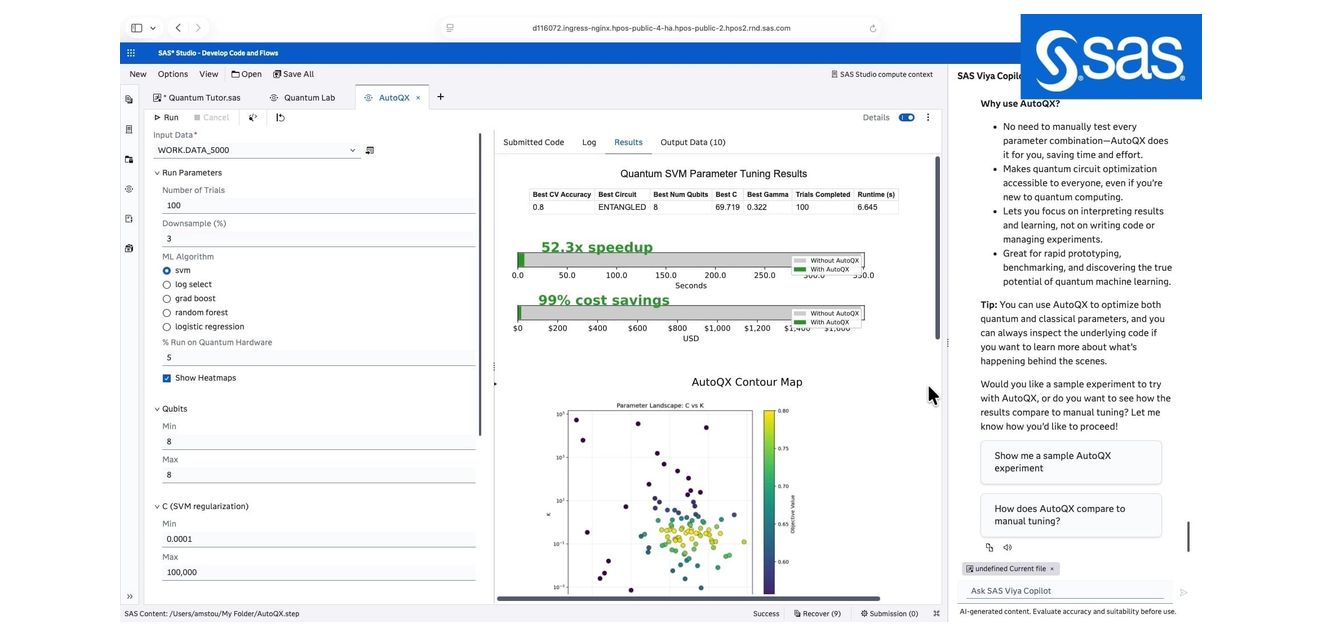
Task: Click Show me a sample AutoQX experiment
Action: pos(1071,462)
